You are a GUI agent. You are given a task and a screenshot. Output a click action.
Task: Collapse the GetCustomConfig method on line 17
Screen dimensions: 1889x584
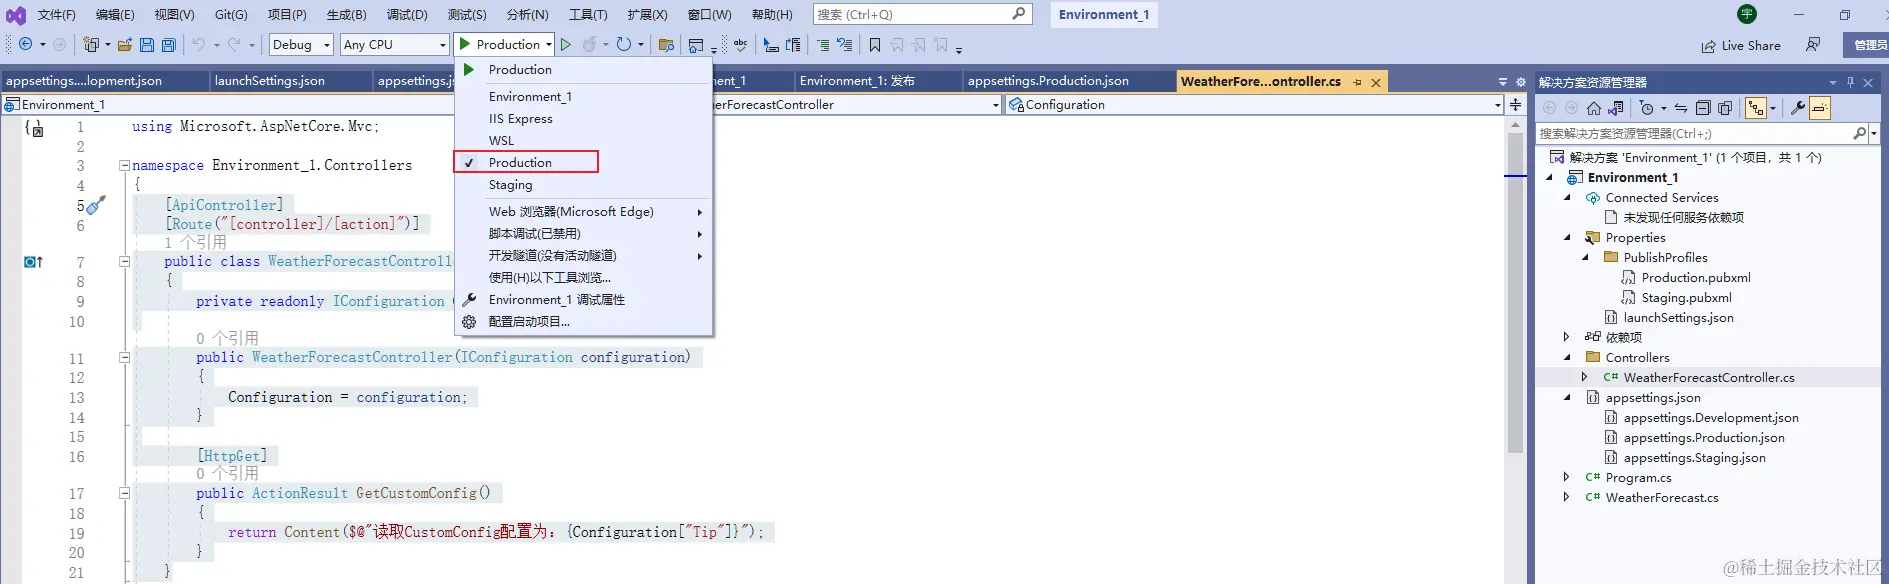click(x=124, y=494)
